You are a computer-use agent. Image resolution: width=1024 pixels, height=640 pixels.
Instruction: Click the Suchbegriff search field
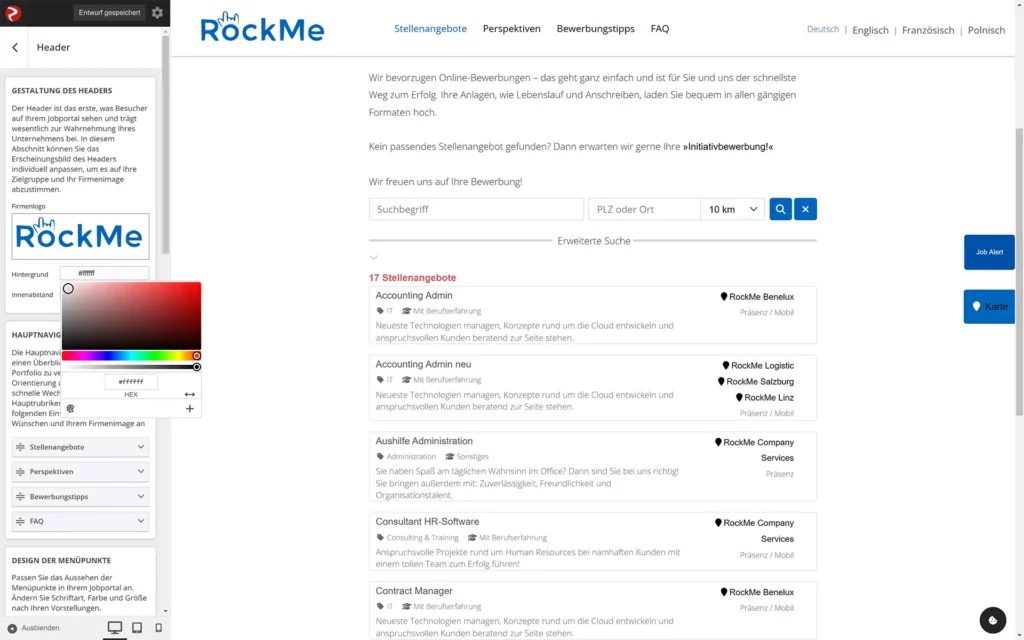(x=475, y=209)
